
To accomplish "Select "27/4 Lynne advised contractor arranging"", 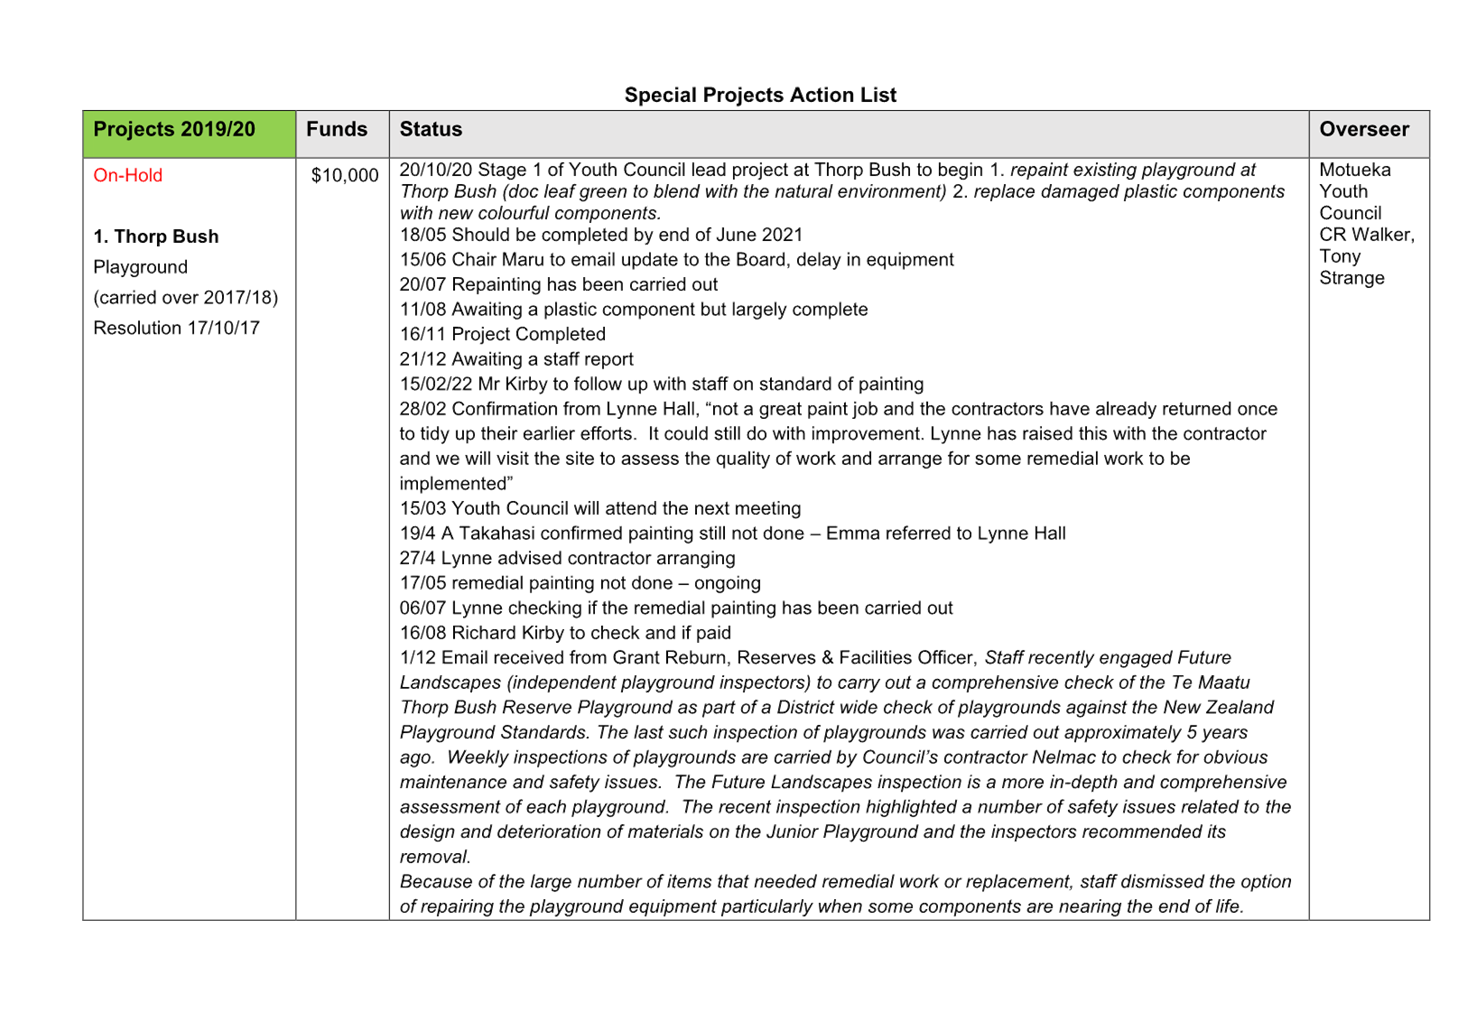I will (x=567, y=558).
